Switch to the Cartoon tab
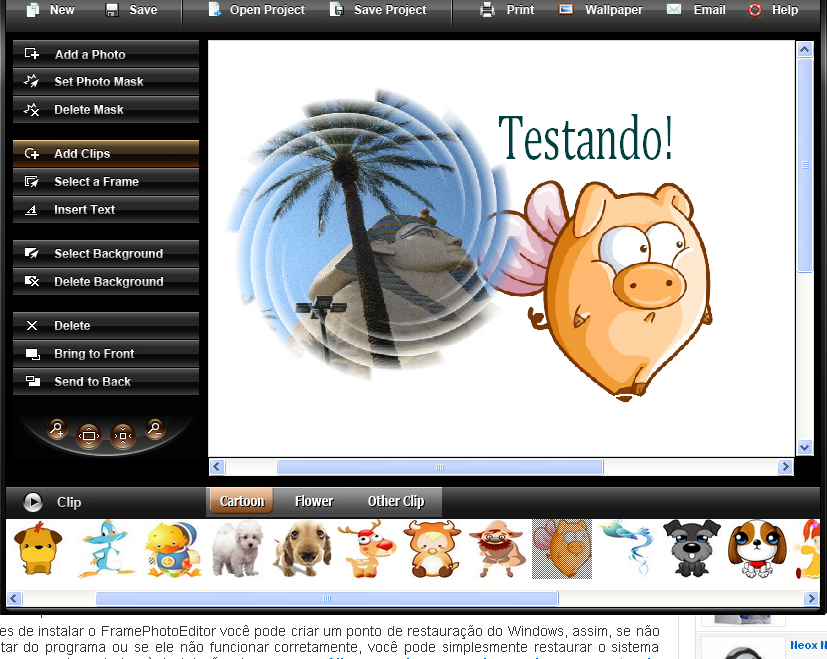The height and width of the screenshot is (659, 827). pos(242,501)
